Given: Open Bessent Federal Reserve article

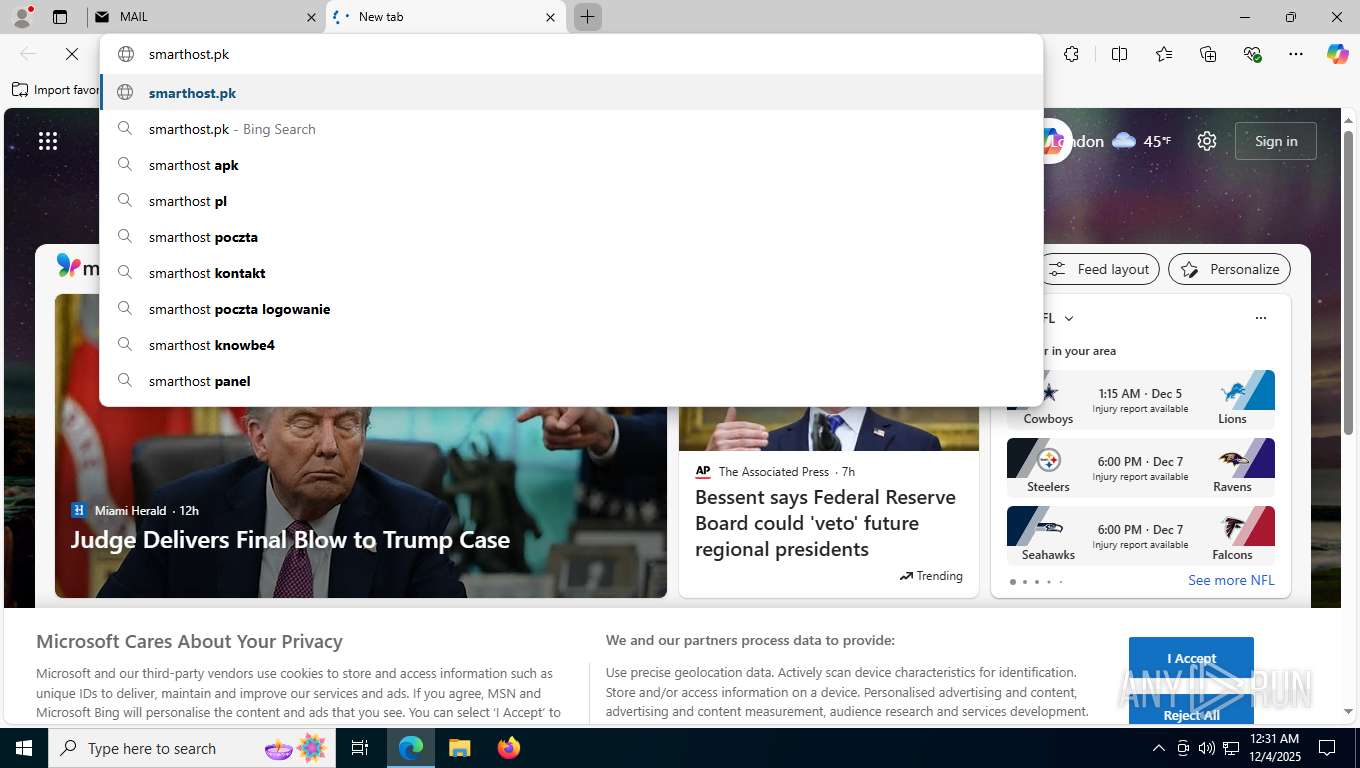Looking at the screenshot, I should click(826, 523).
